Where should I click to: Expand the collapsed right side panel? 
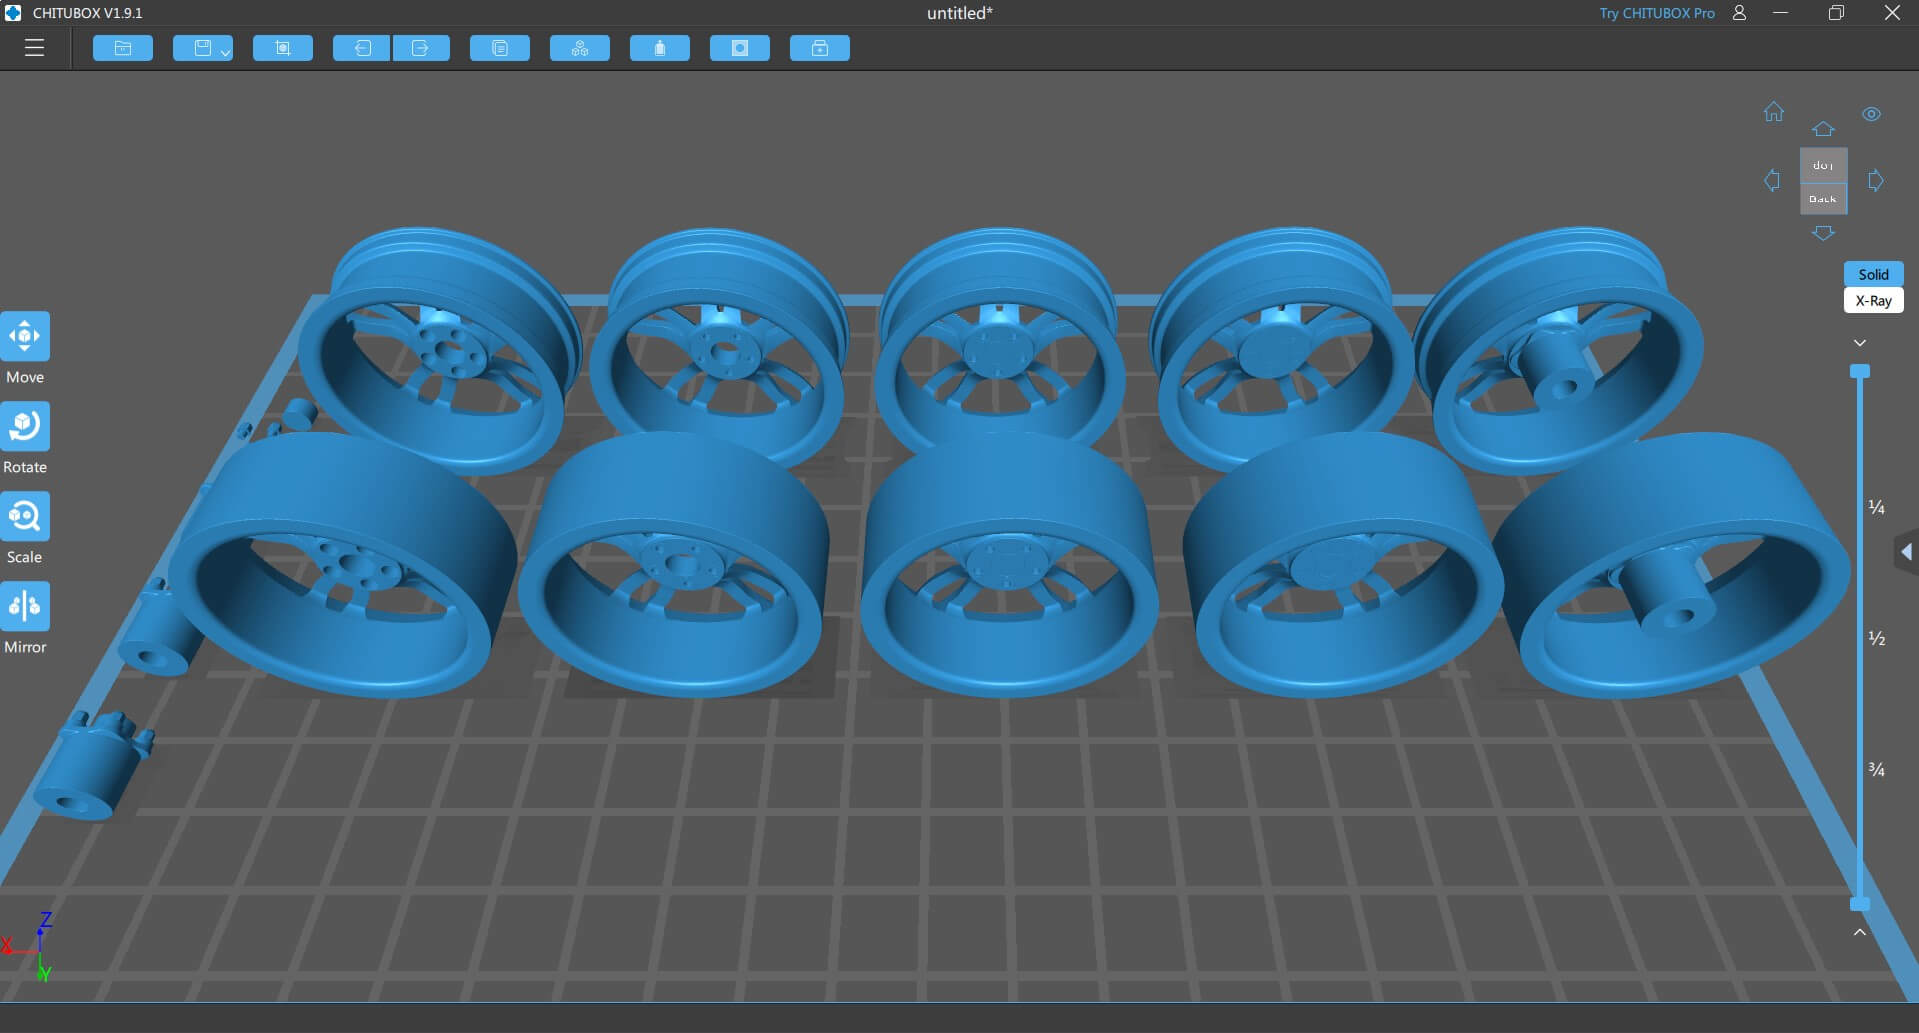(1906, 552)
